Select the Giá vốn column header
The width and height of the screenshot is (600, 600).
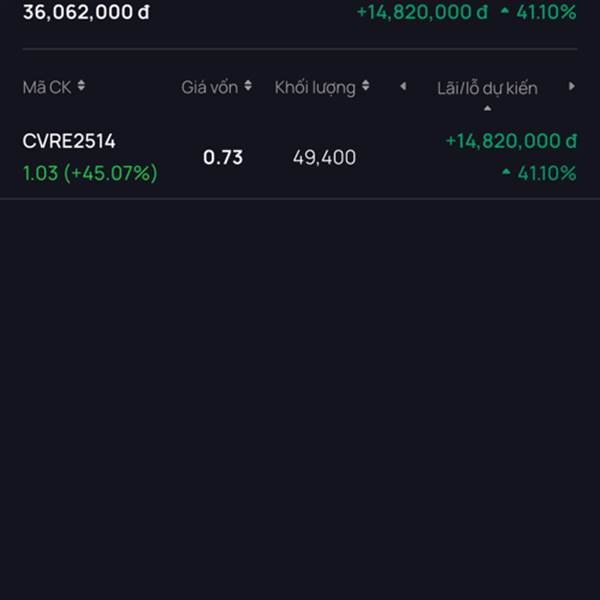coord(209,88)
